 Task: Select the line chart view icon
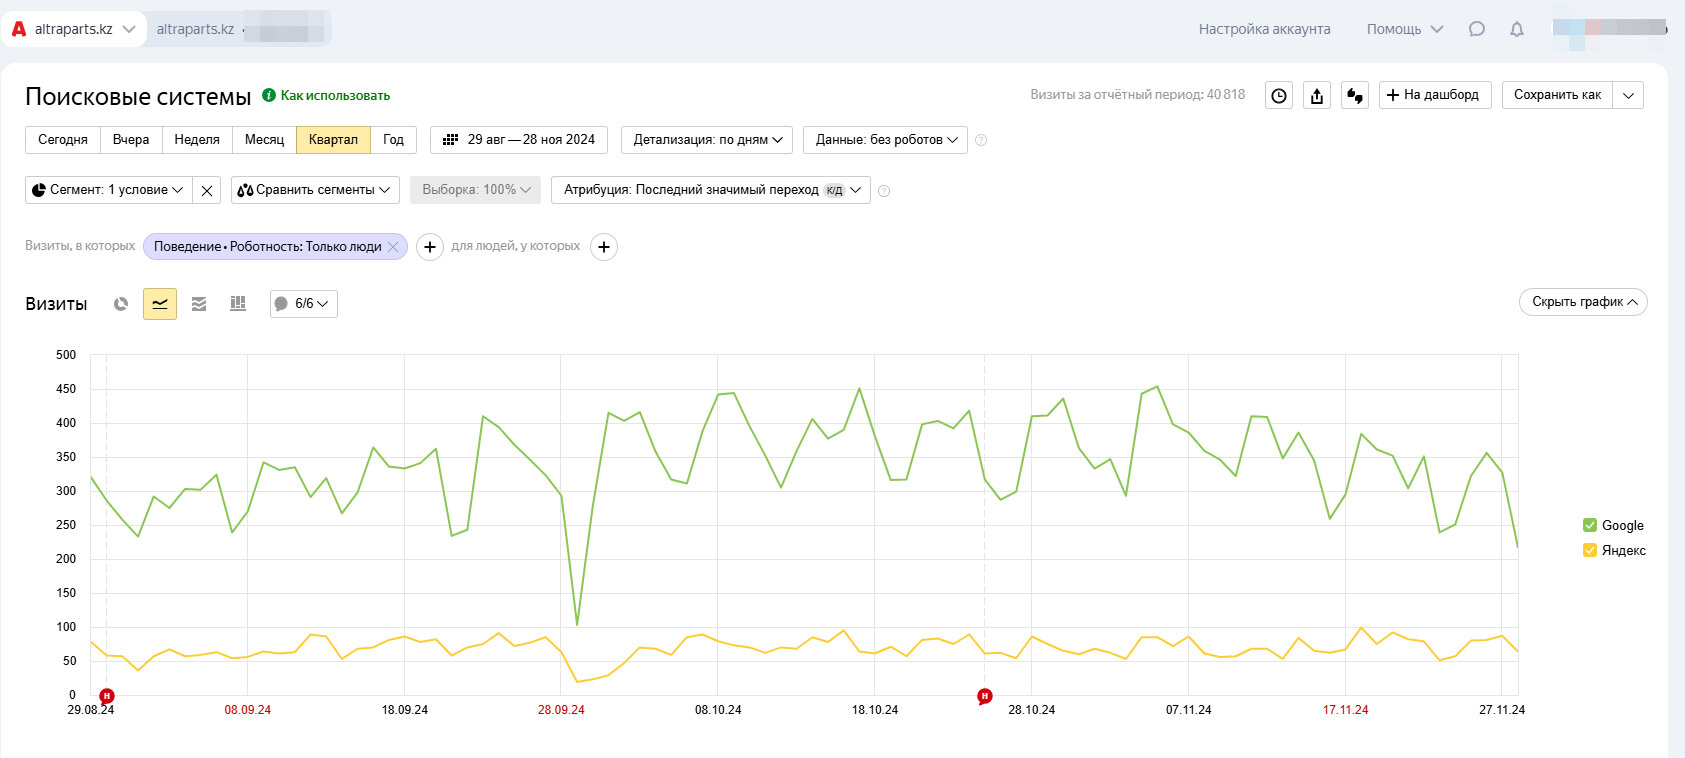160,304
